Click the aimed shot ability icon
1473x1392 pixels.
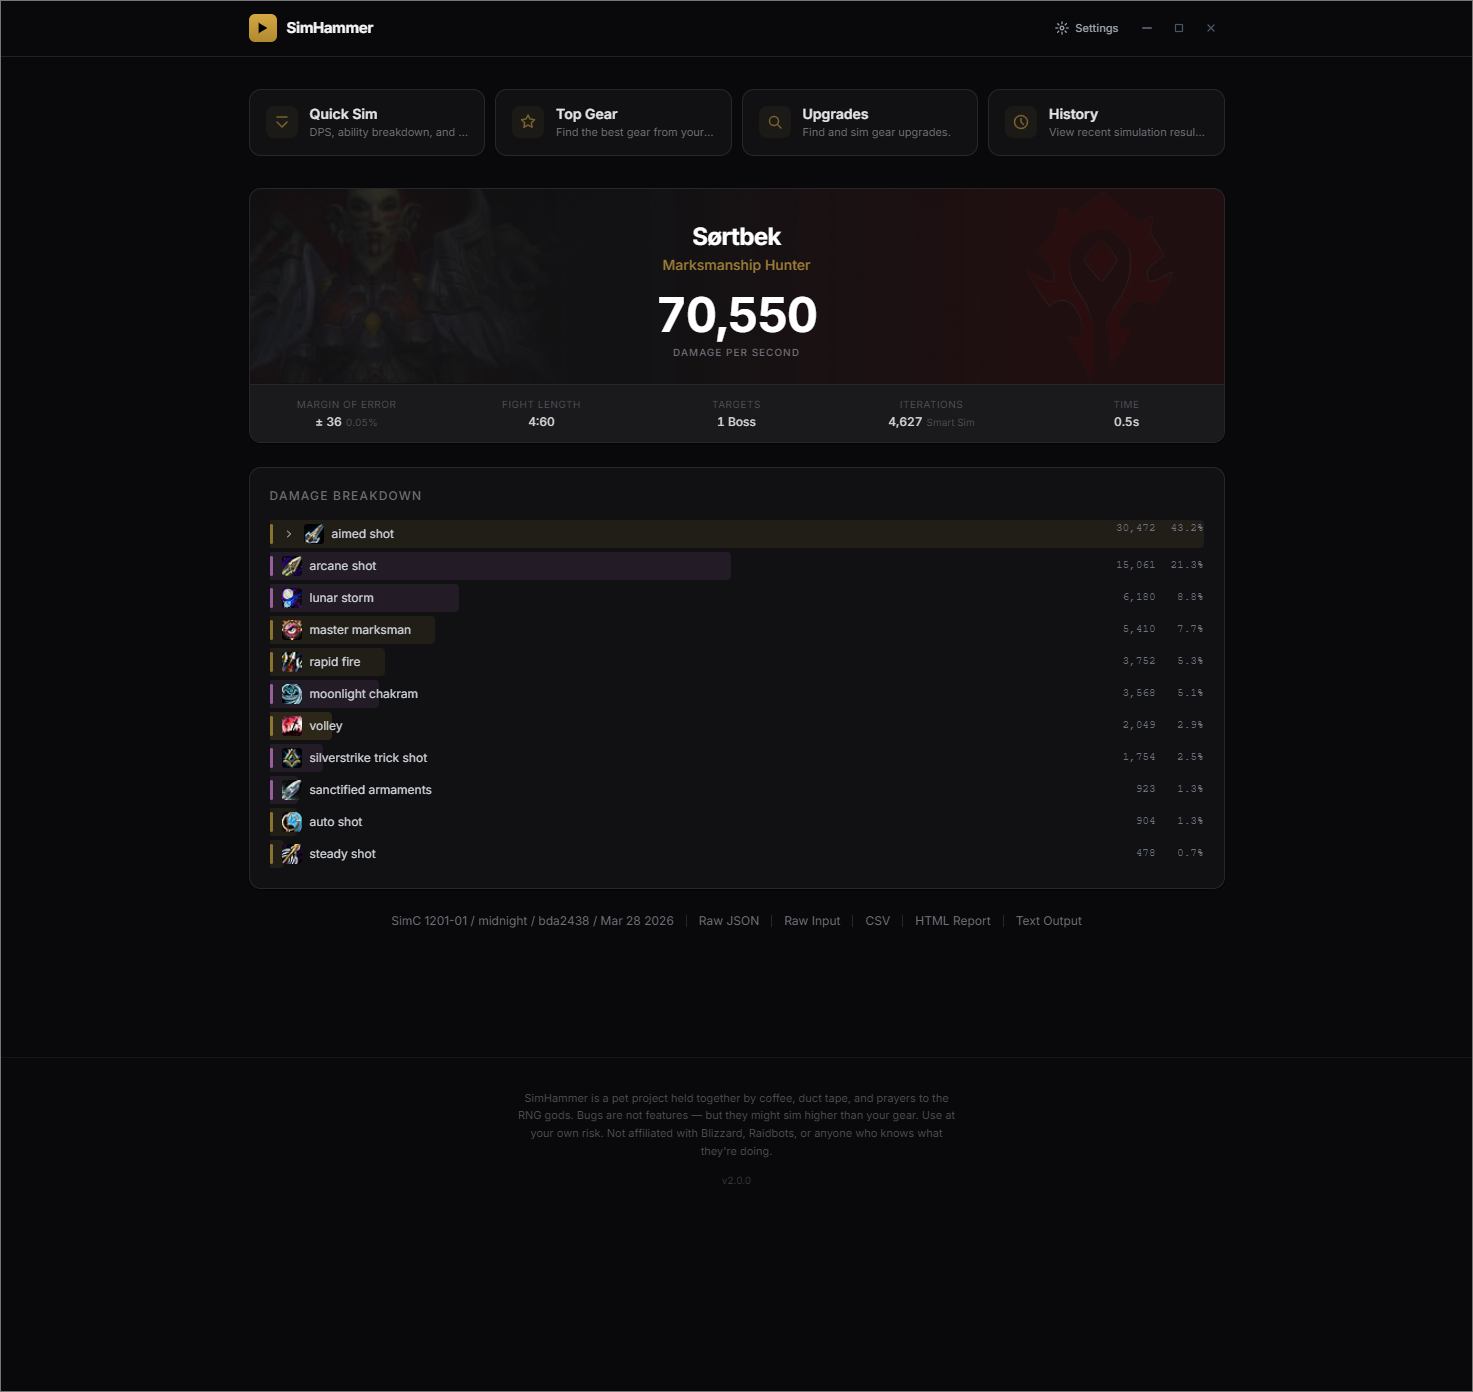click(x=314, y=534)
